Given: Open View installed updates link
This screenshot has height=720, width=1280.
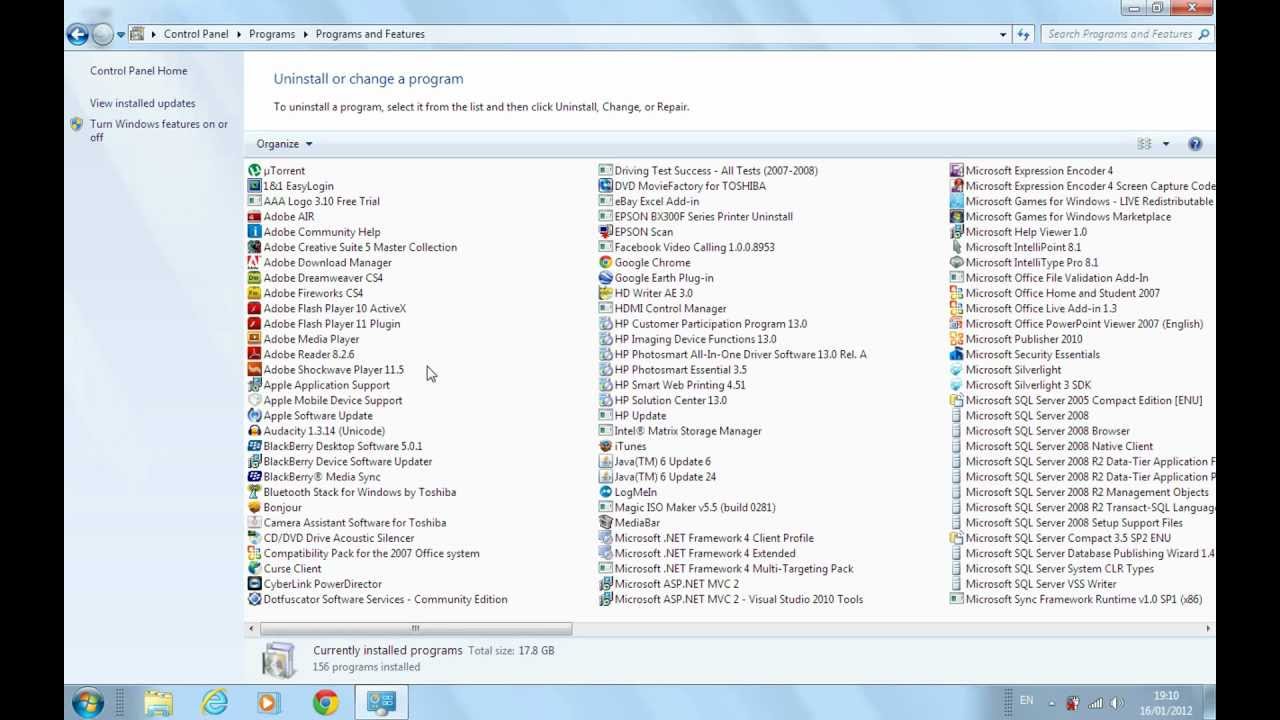Looking at the screenshot, I should pyautogui.click(x=143, y=103).
